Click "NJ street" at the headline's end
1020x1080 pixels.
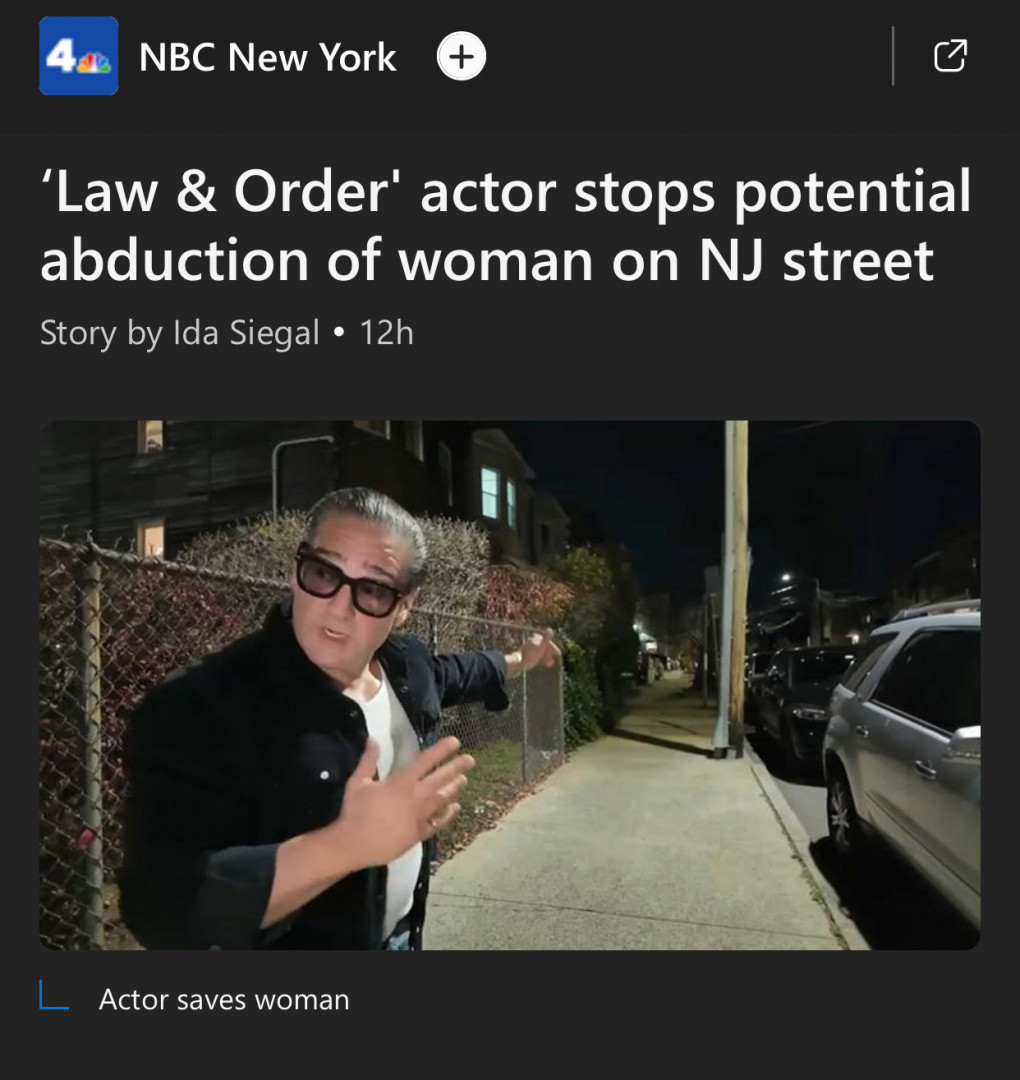coord(817,260)
